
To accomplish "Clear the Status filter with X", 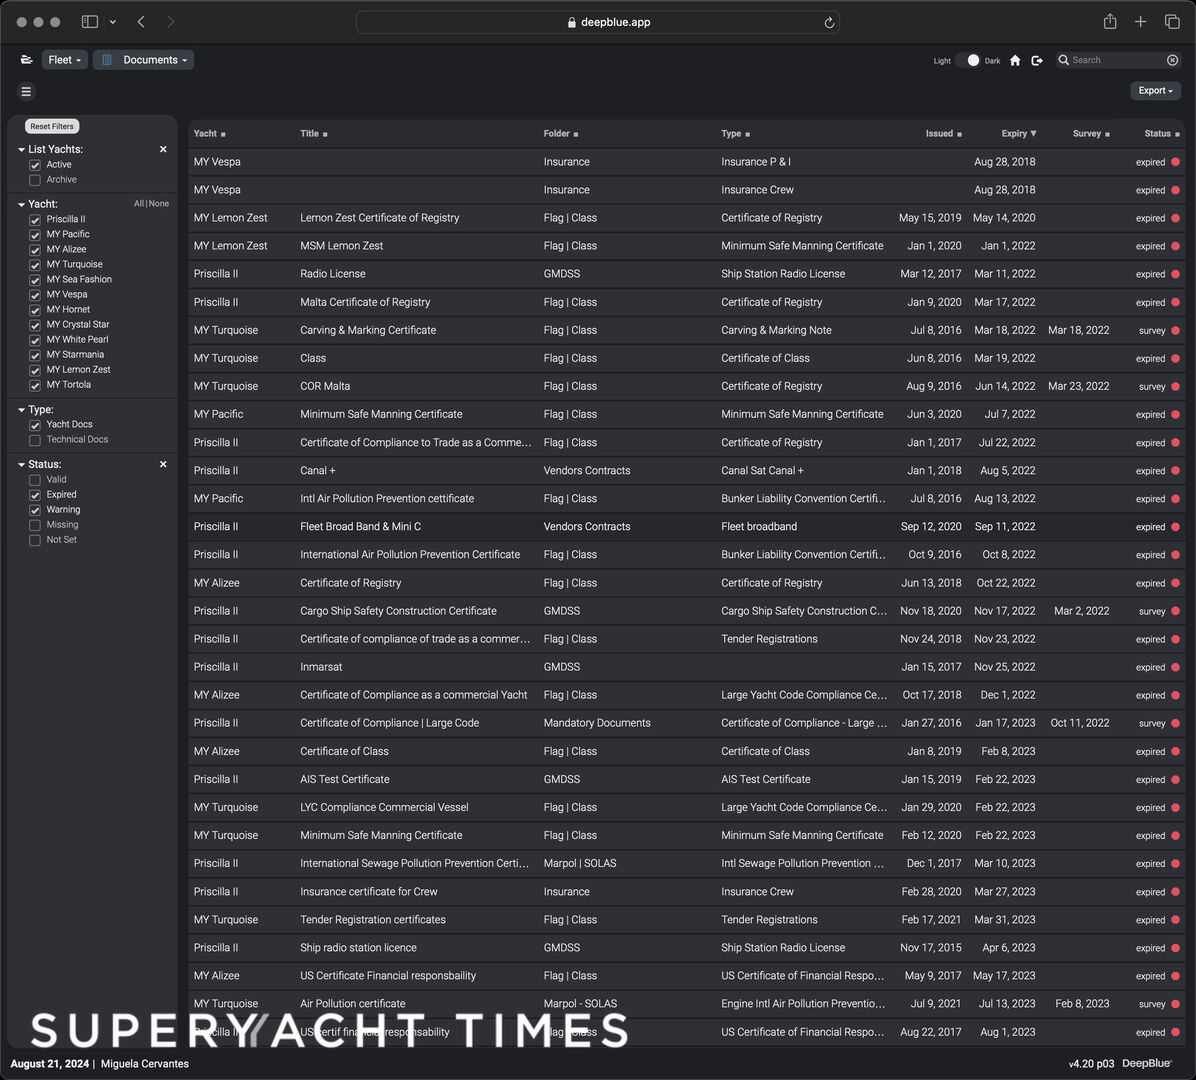I will coord(163,464).
